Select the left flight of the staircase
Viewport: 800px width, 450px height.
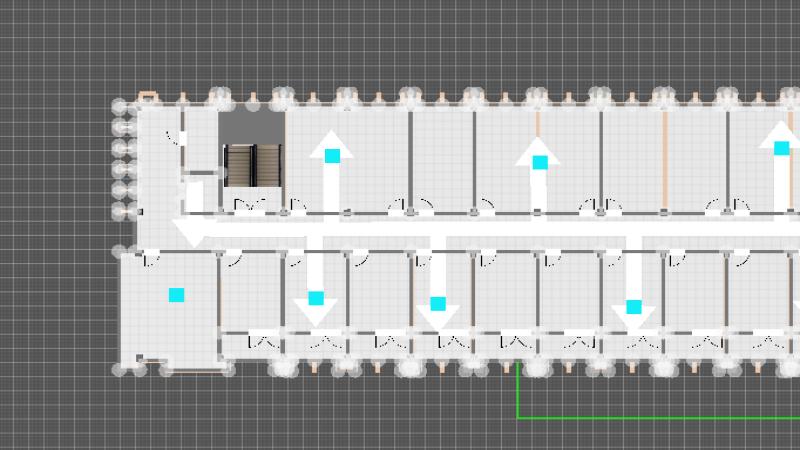239,166
